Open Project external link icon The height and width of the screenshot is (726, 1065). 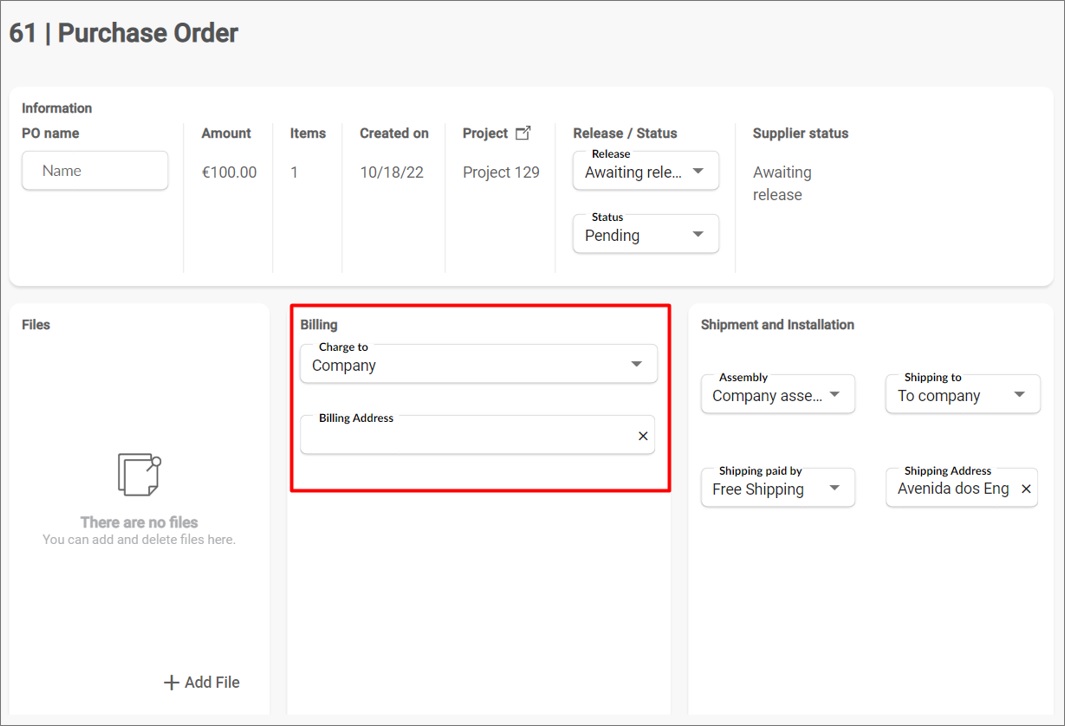[523, 133]
